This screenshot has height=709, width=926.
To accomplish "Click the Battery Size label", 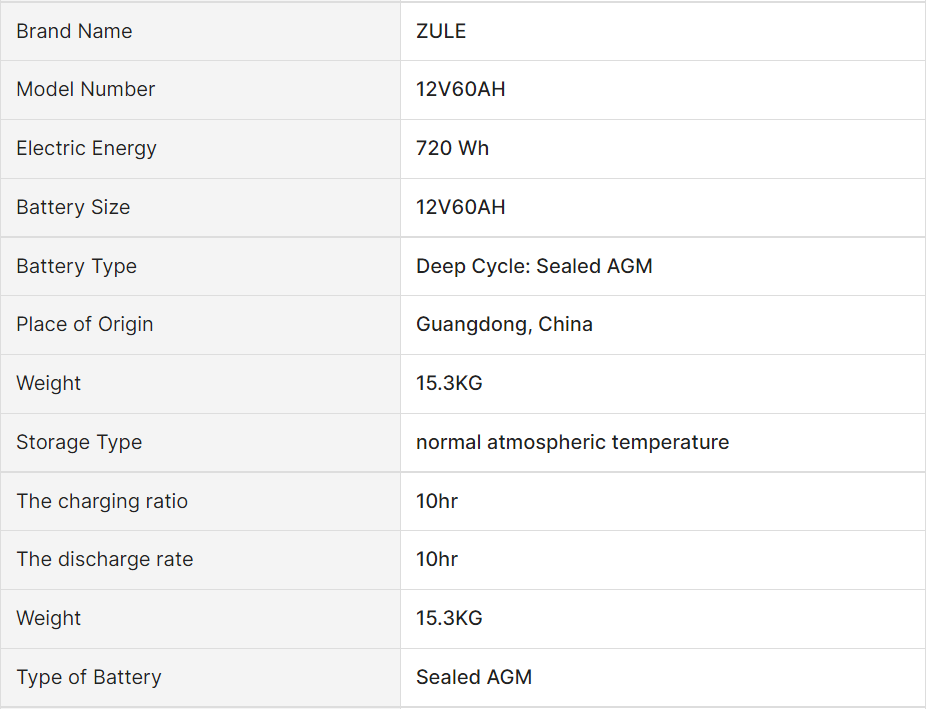I will [x=73, y=207].
